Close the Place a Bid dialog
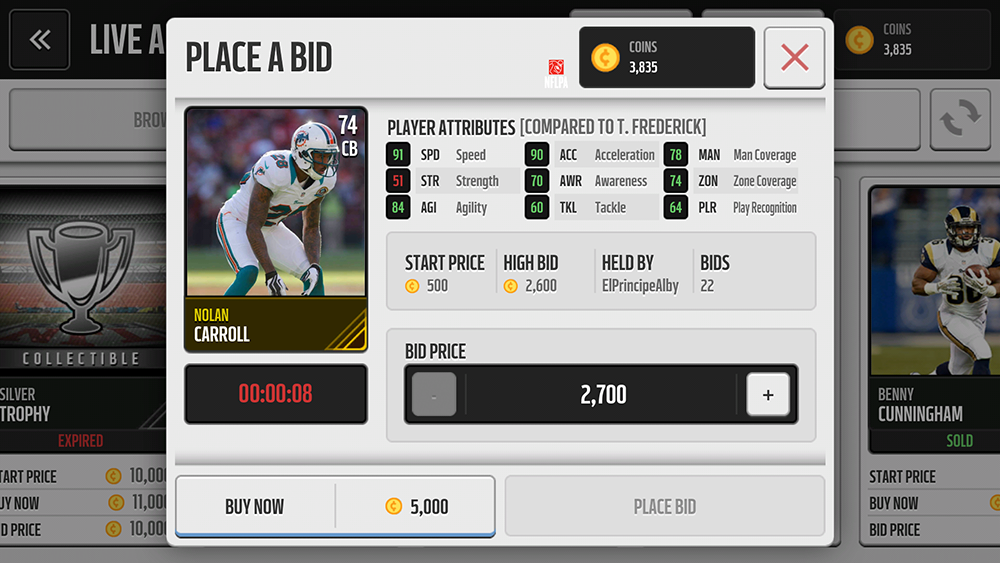Screen dimensions: 1000x563 tap(794, 58)
